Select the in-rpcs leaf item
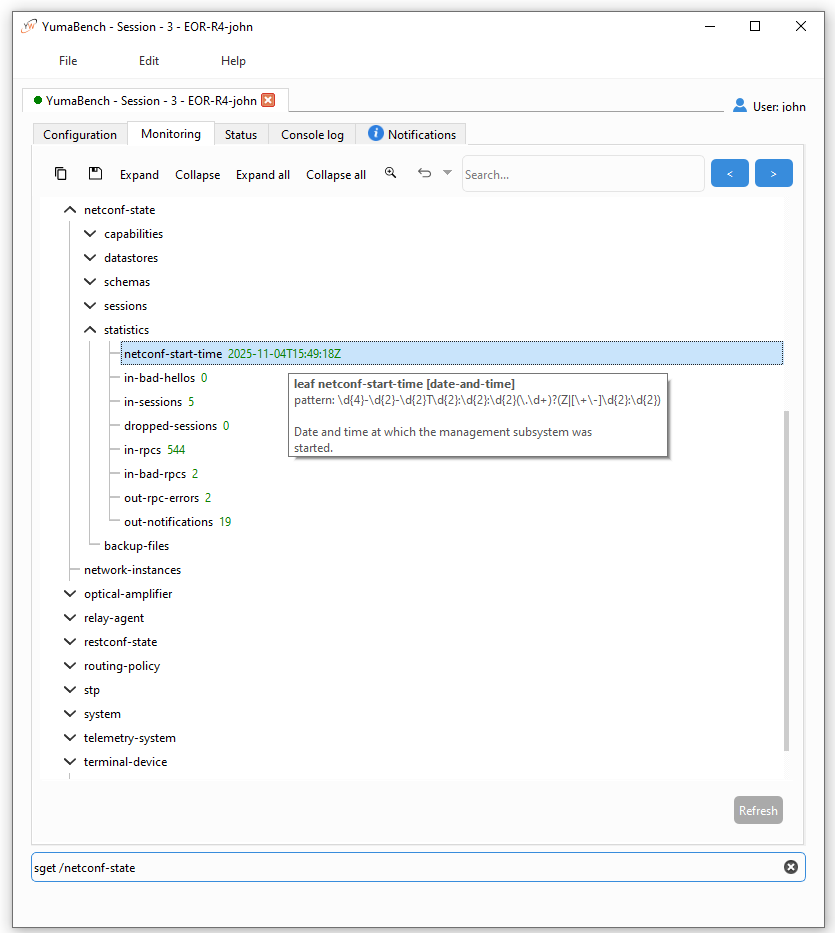 (x=142, y=450)
